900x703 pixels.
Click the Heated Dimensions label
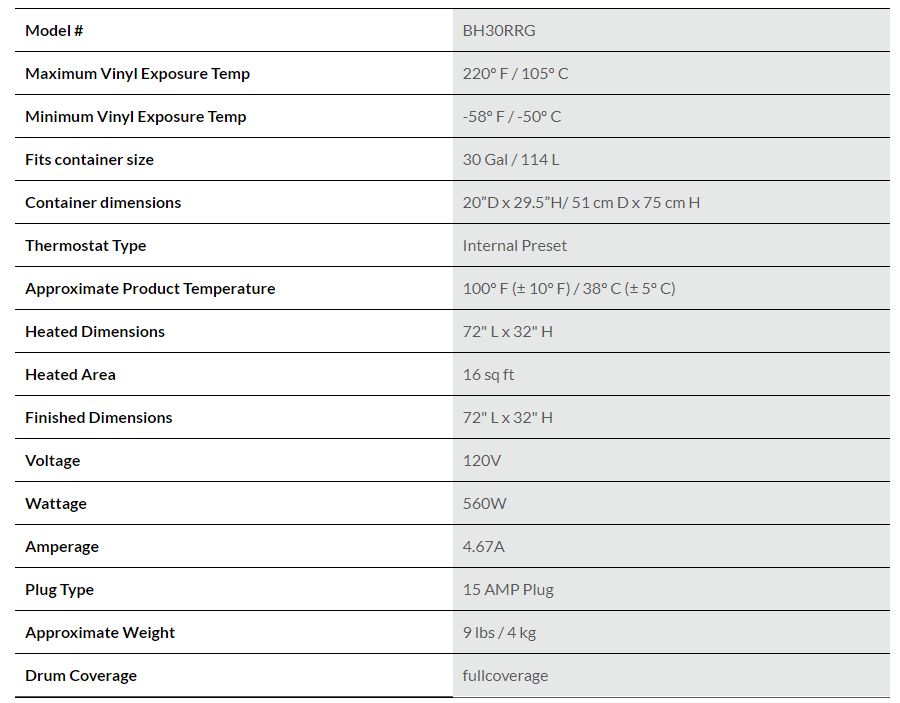(95, 332)
